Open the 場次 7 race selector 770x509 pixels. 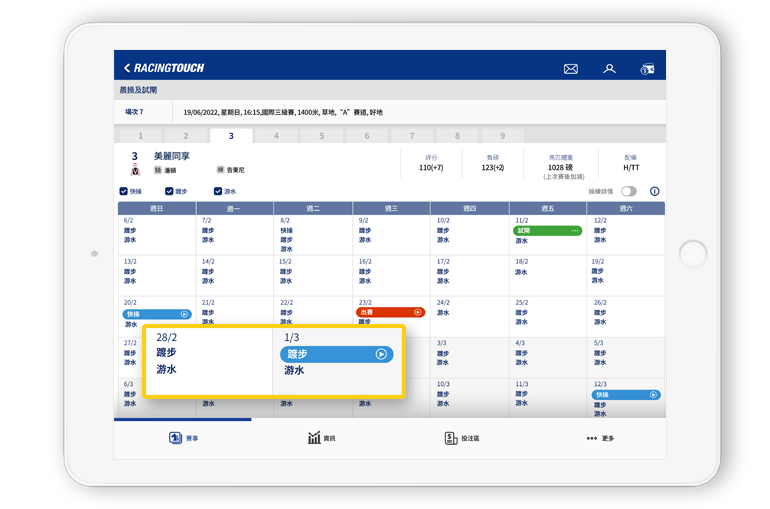click(134, 112)
